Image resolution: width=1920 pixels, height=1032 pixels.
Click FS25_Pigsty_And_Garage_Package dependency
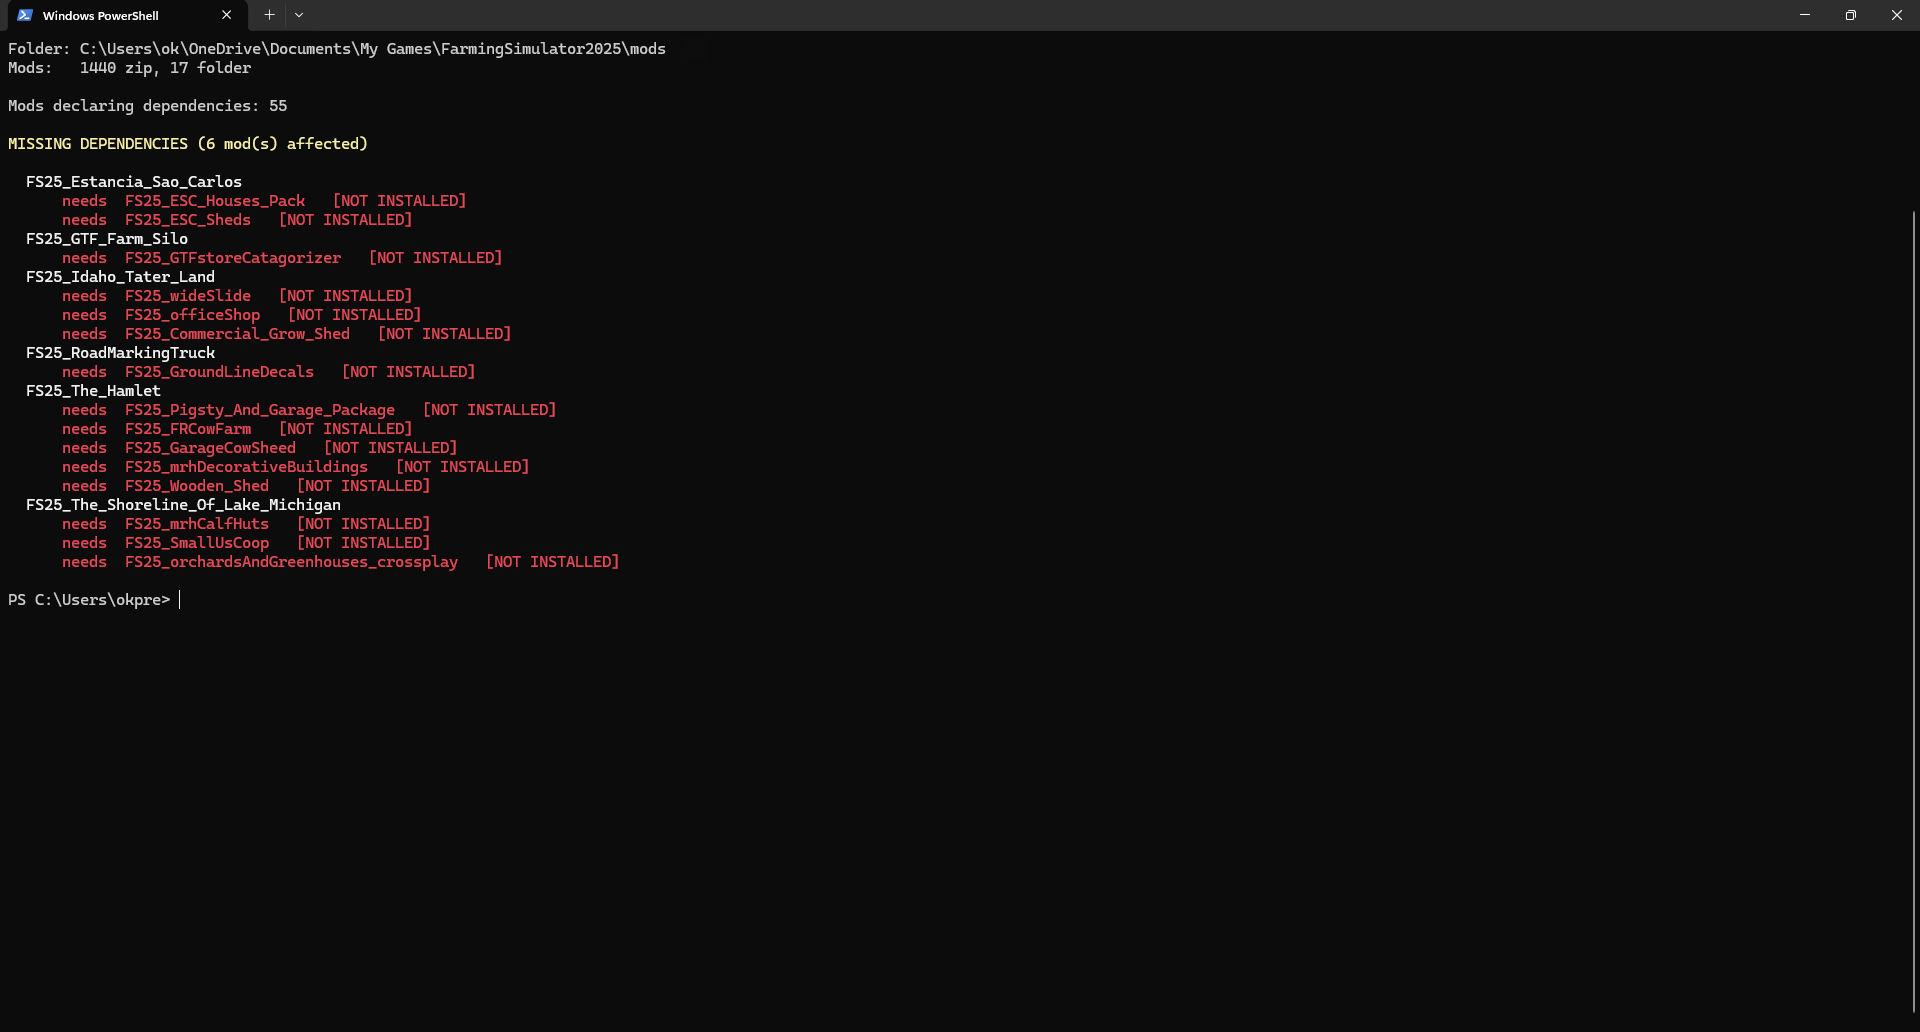260,410
